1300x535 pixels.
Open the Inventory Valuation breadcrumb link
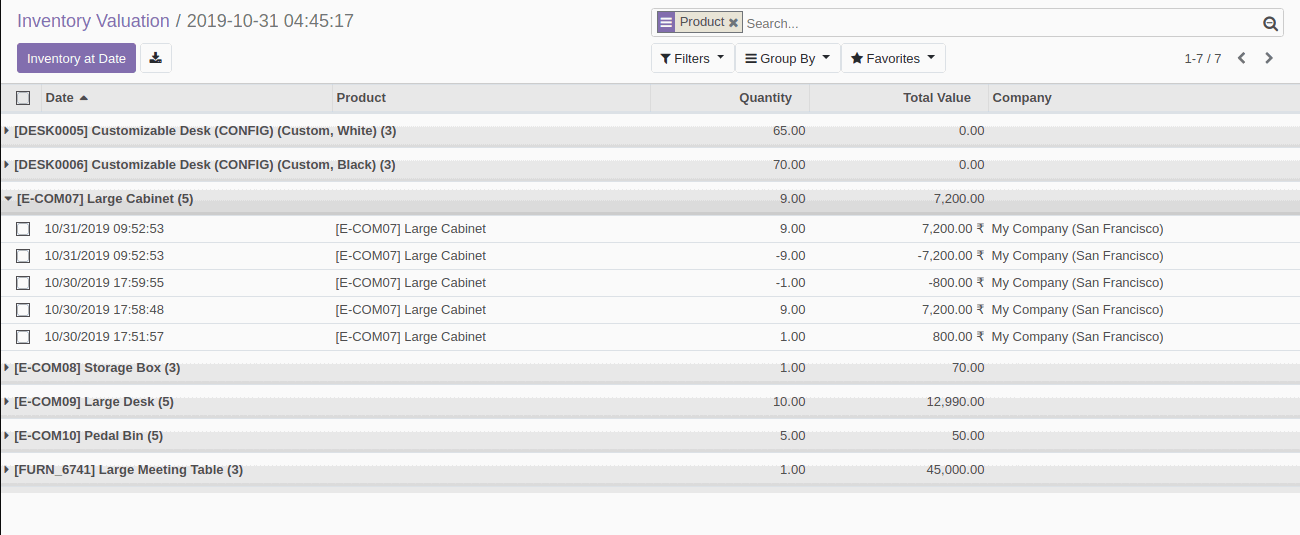[93, 21]
